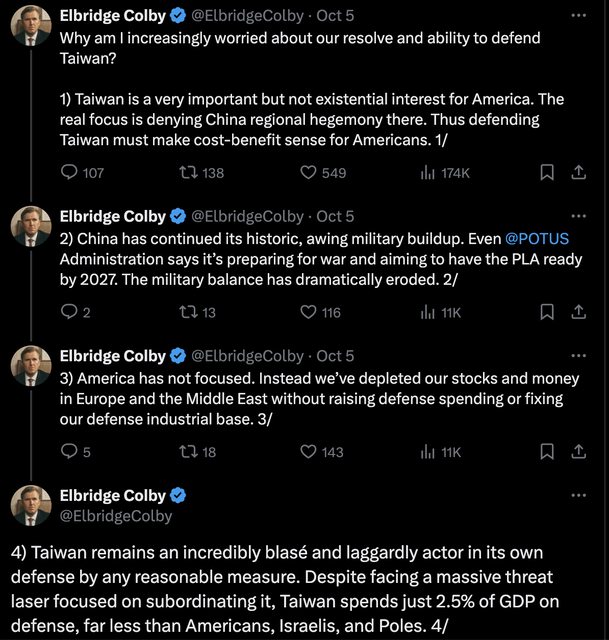Retweet the first tweet with 138 reposts

185,173
